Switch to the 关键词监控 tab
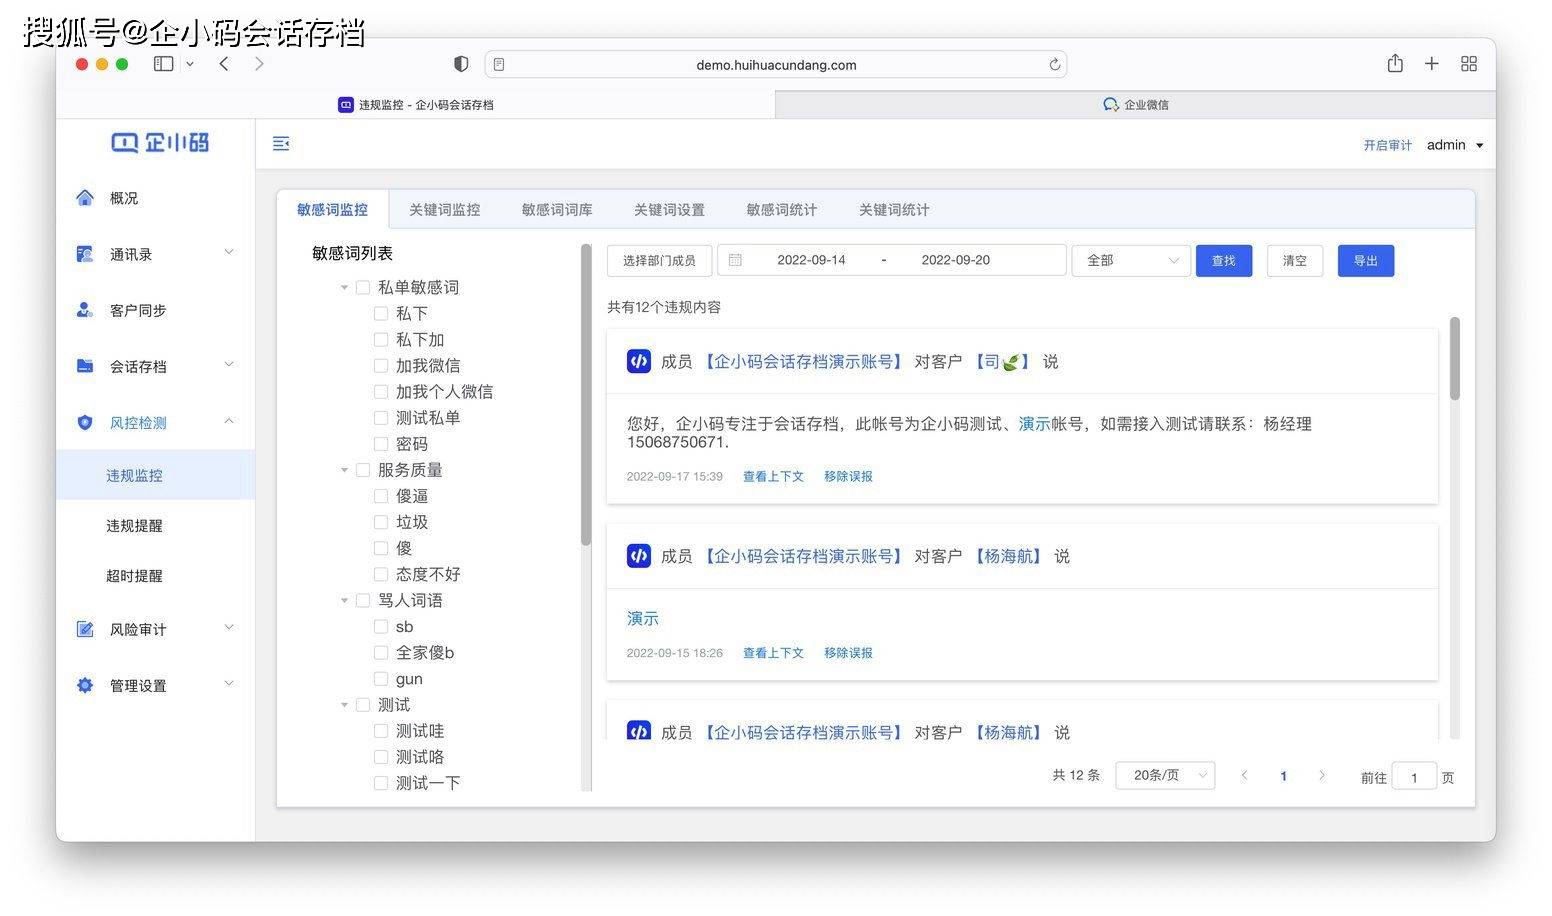 (x=444, y=210)
